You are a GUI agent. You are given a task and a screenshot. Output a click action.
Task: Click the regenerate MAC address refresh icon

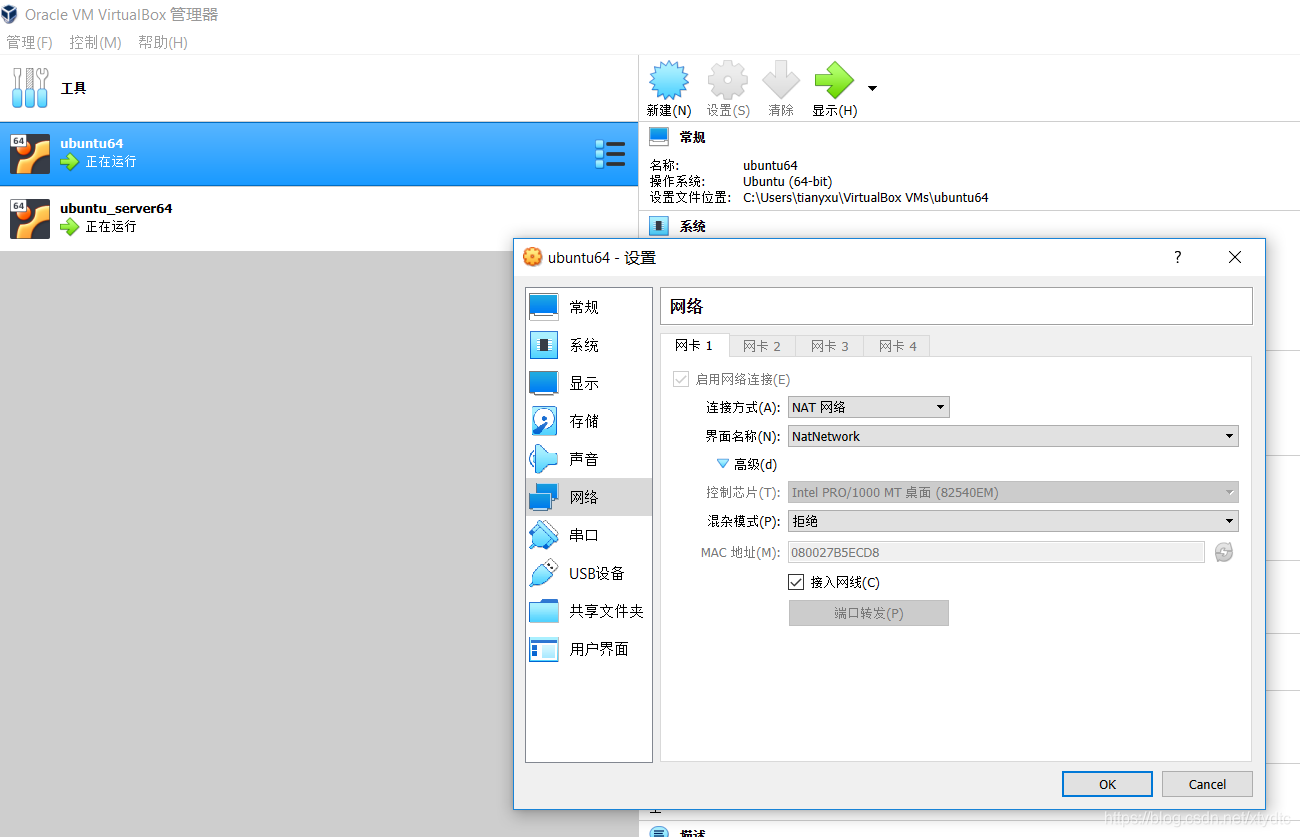pyautogui.click(x=1224, y=552)
